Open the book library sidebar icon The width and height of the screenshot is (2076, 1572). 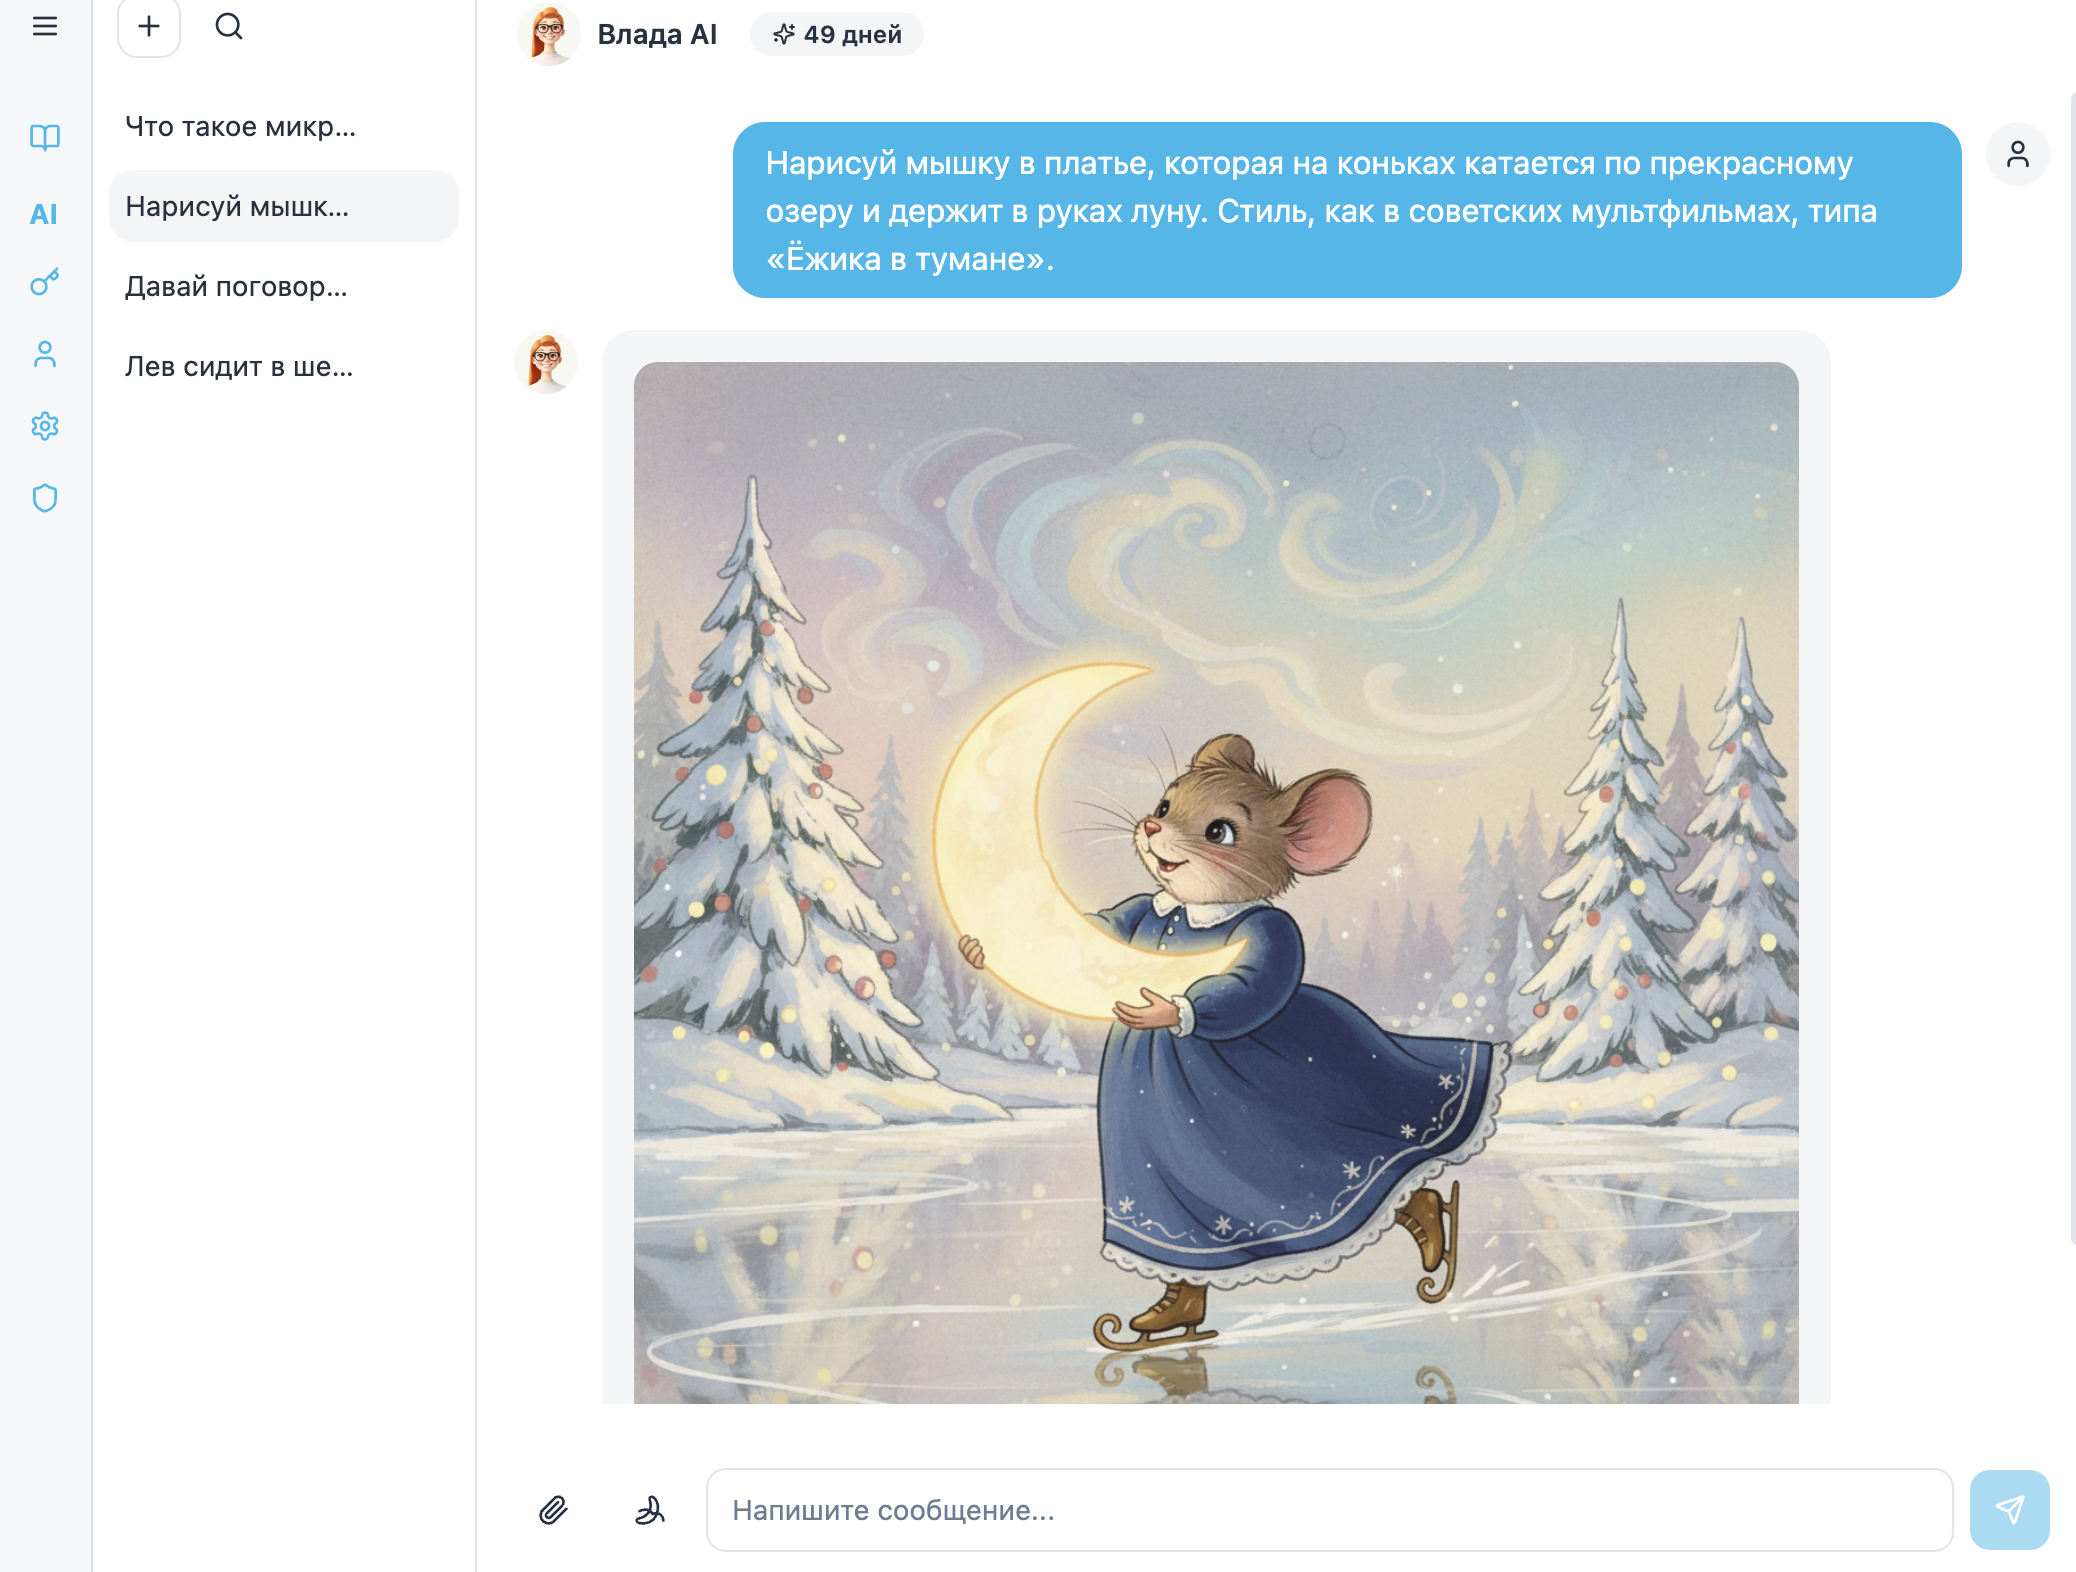(x=45, y=137)
